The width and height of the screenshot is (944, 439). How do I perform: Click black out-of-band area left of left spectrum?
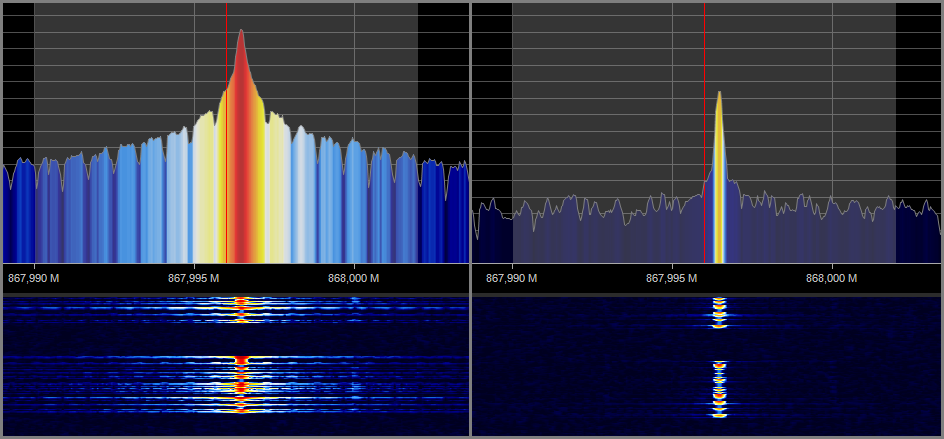click(18, 80)
